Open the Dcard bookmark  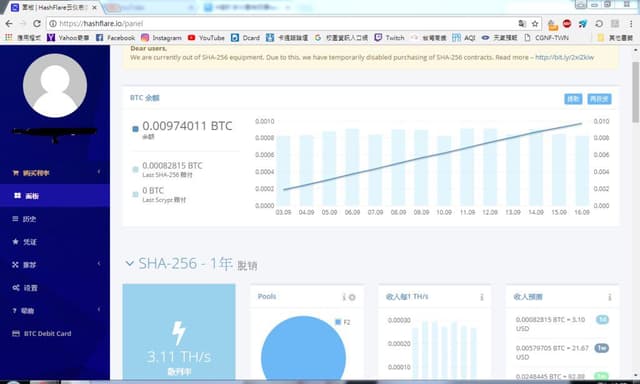coord(245,38)
